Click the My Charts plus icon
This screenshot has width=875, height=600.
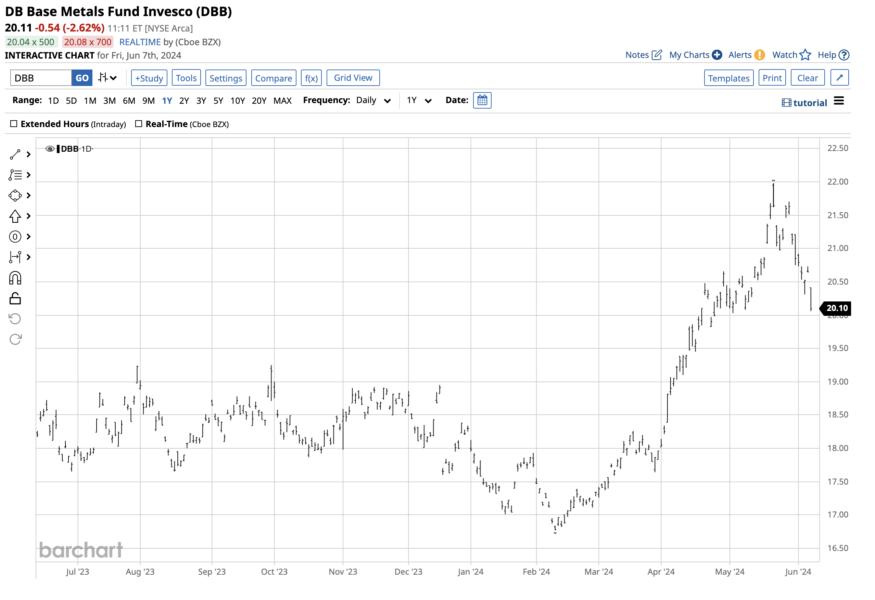(x=717, y=55)
